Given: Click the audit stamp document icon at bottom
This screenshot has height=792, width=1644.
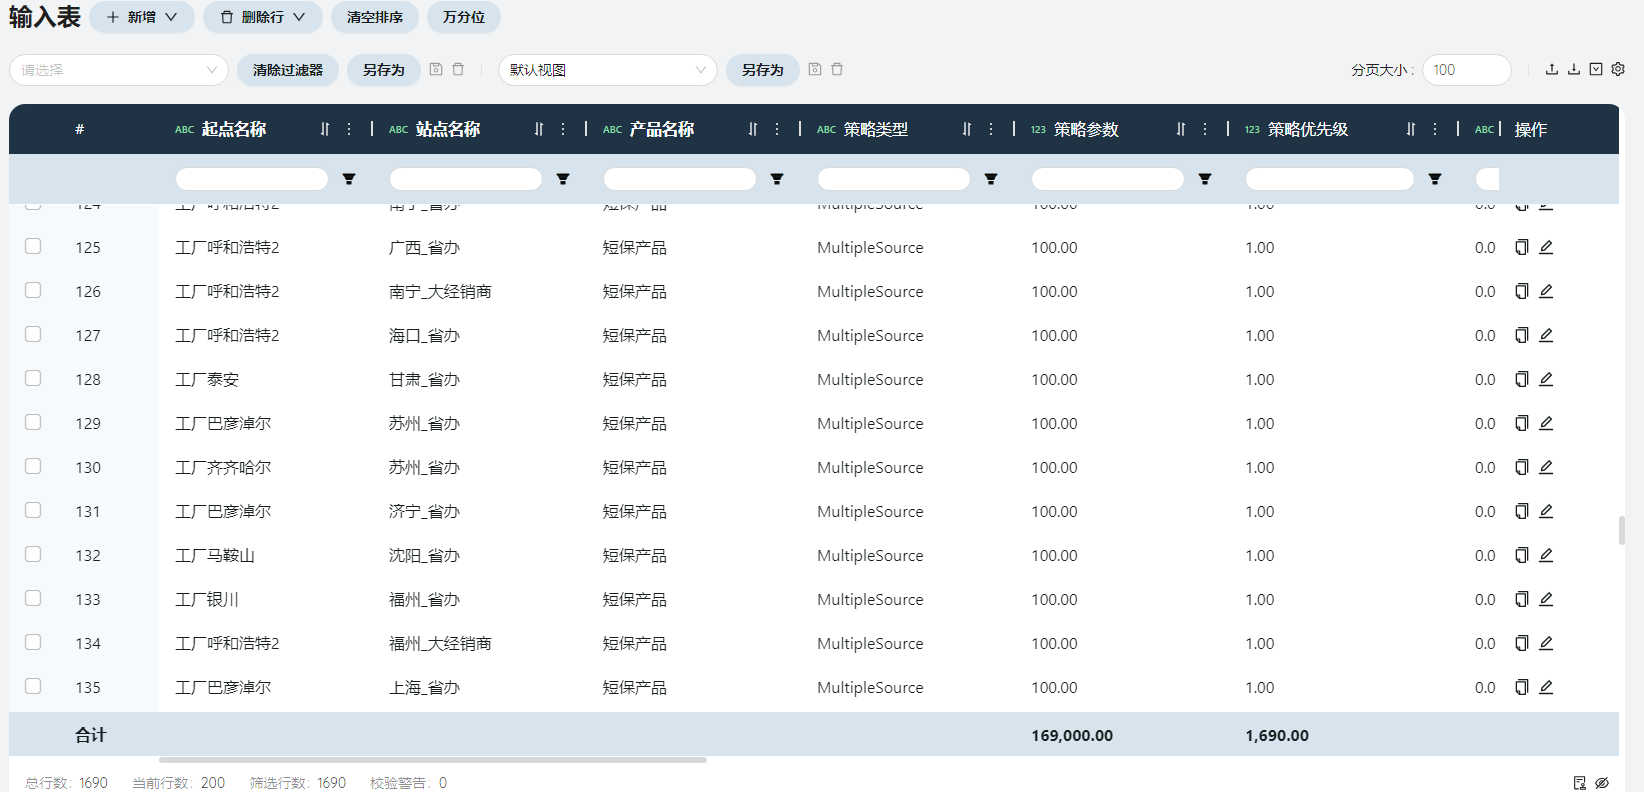Looking at the screenshot, I should click(x=1580, y=783).
